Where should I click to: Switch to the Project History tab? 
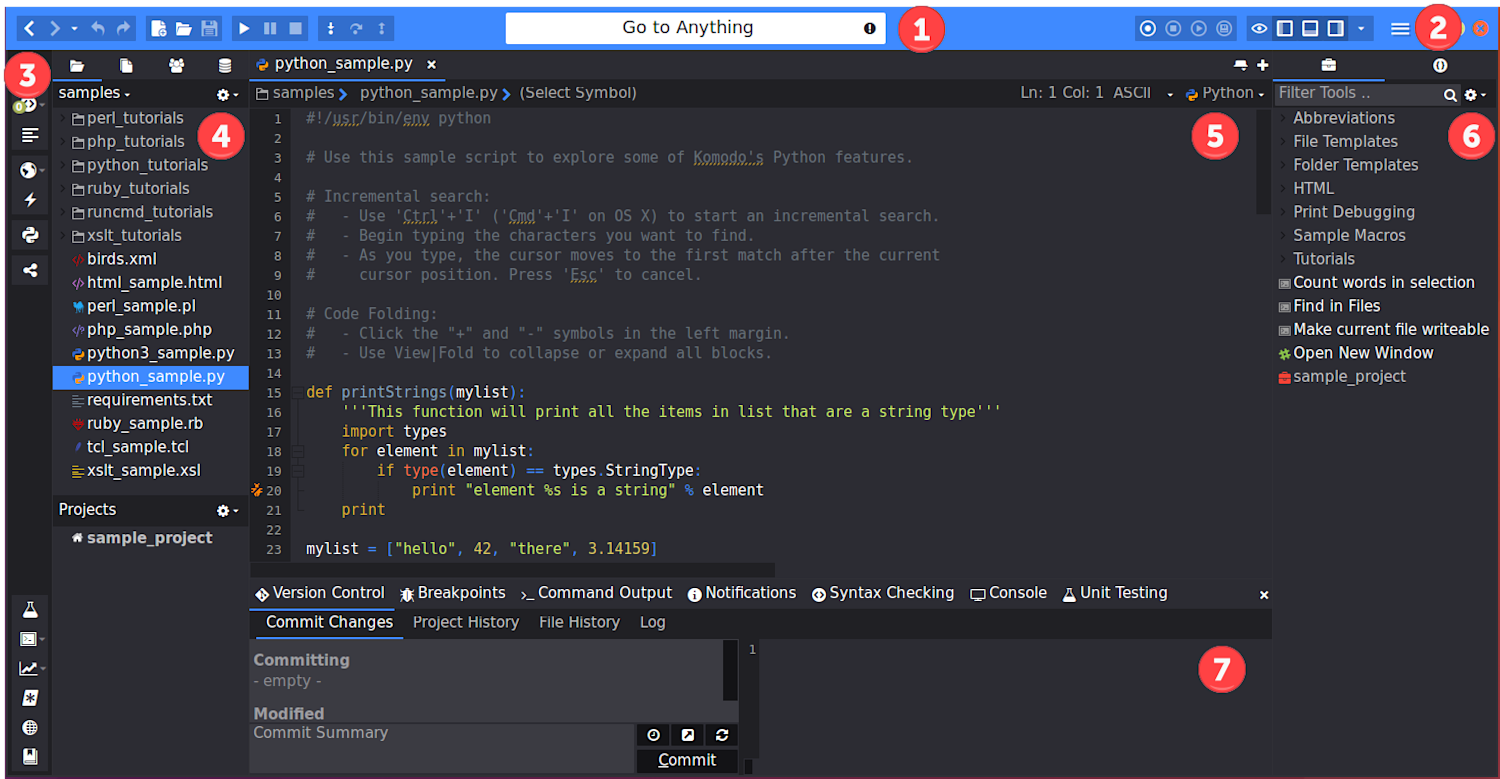click(x=465, y=621)
